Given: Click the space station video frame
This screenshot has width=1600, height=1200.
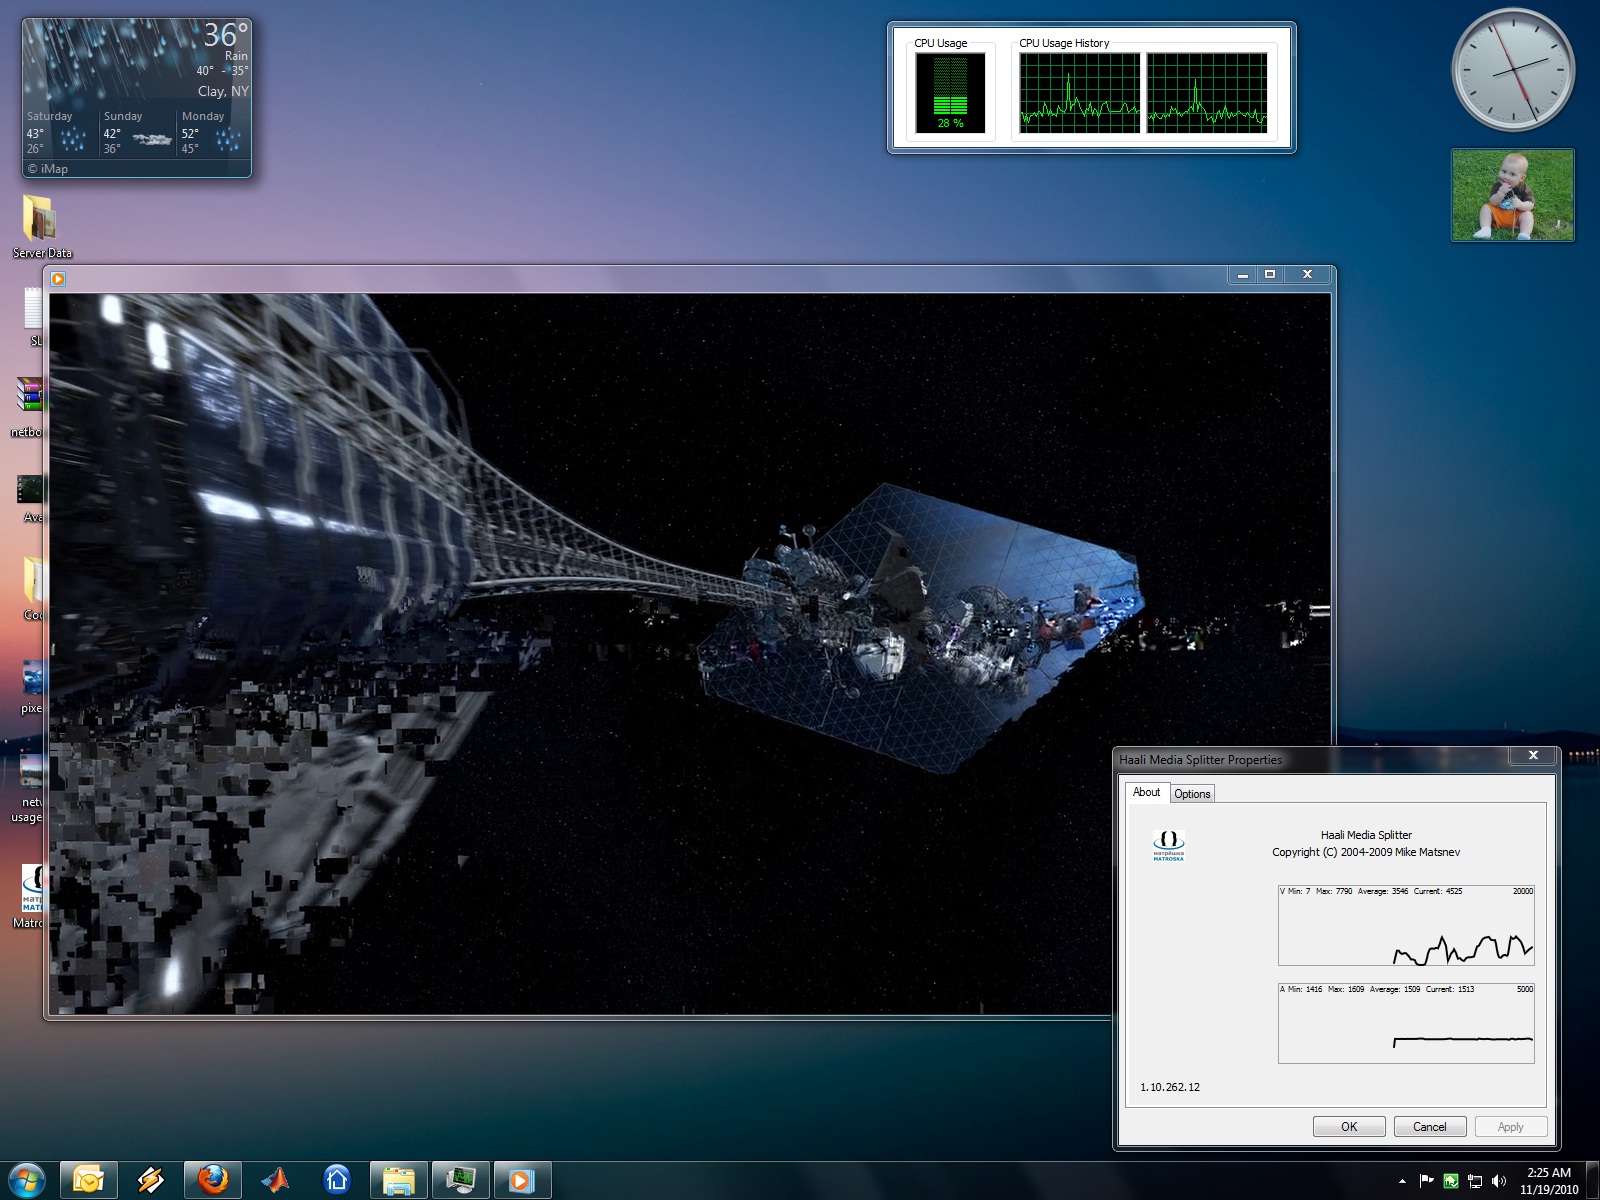Looking at the screenshot, I should (690, 654).
